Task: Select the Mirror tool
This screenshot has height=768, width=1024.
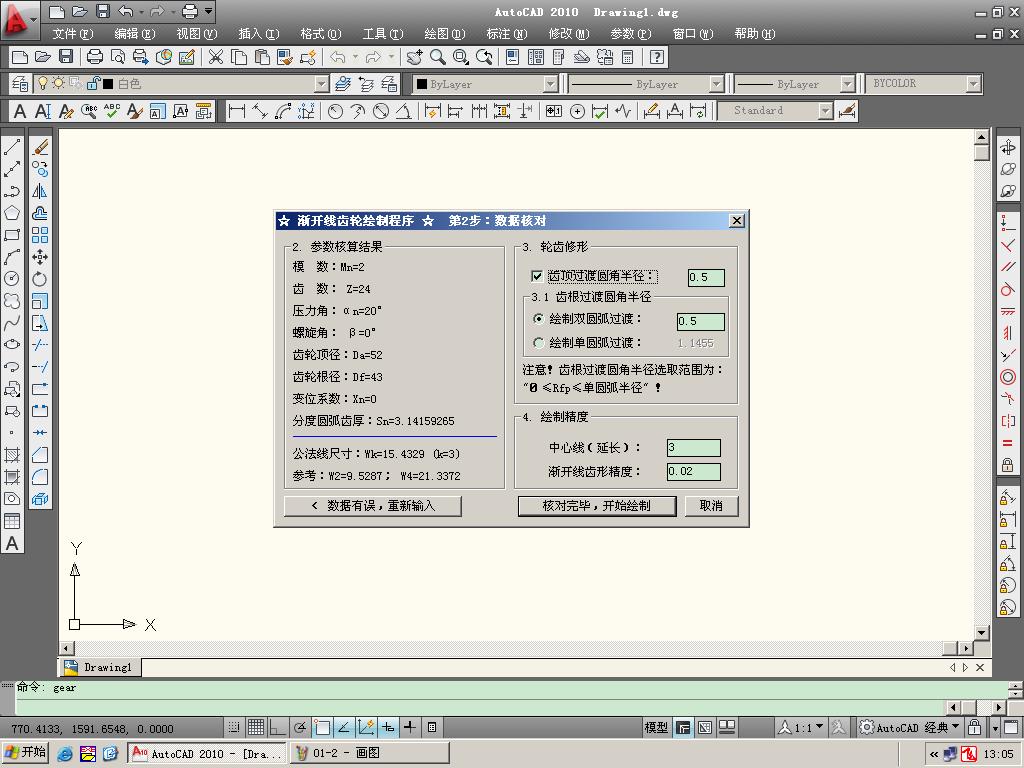Action: coord(40,191)
